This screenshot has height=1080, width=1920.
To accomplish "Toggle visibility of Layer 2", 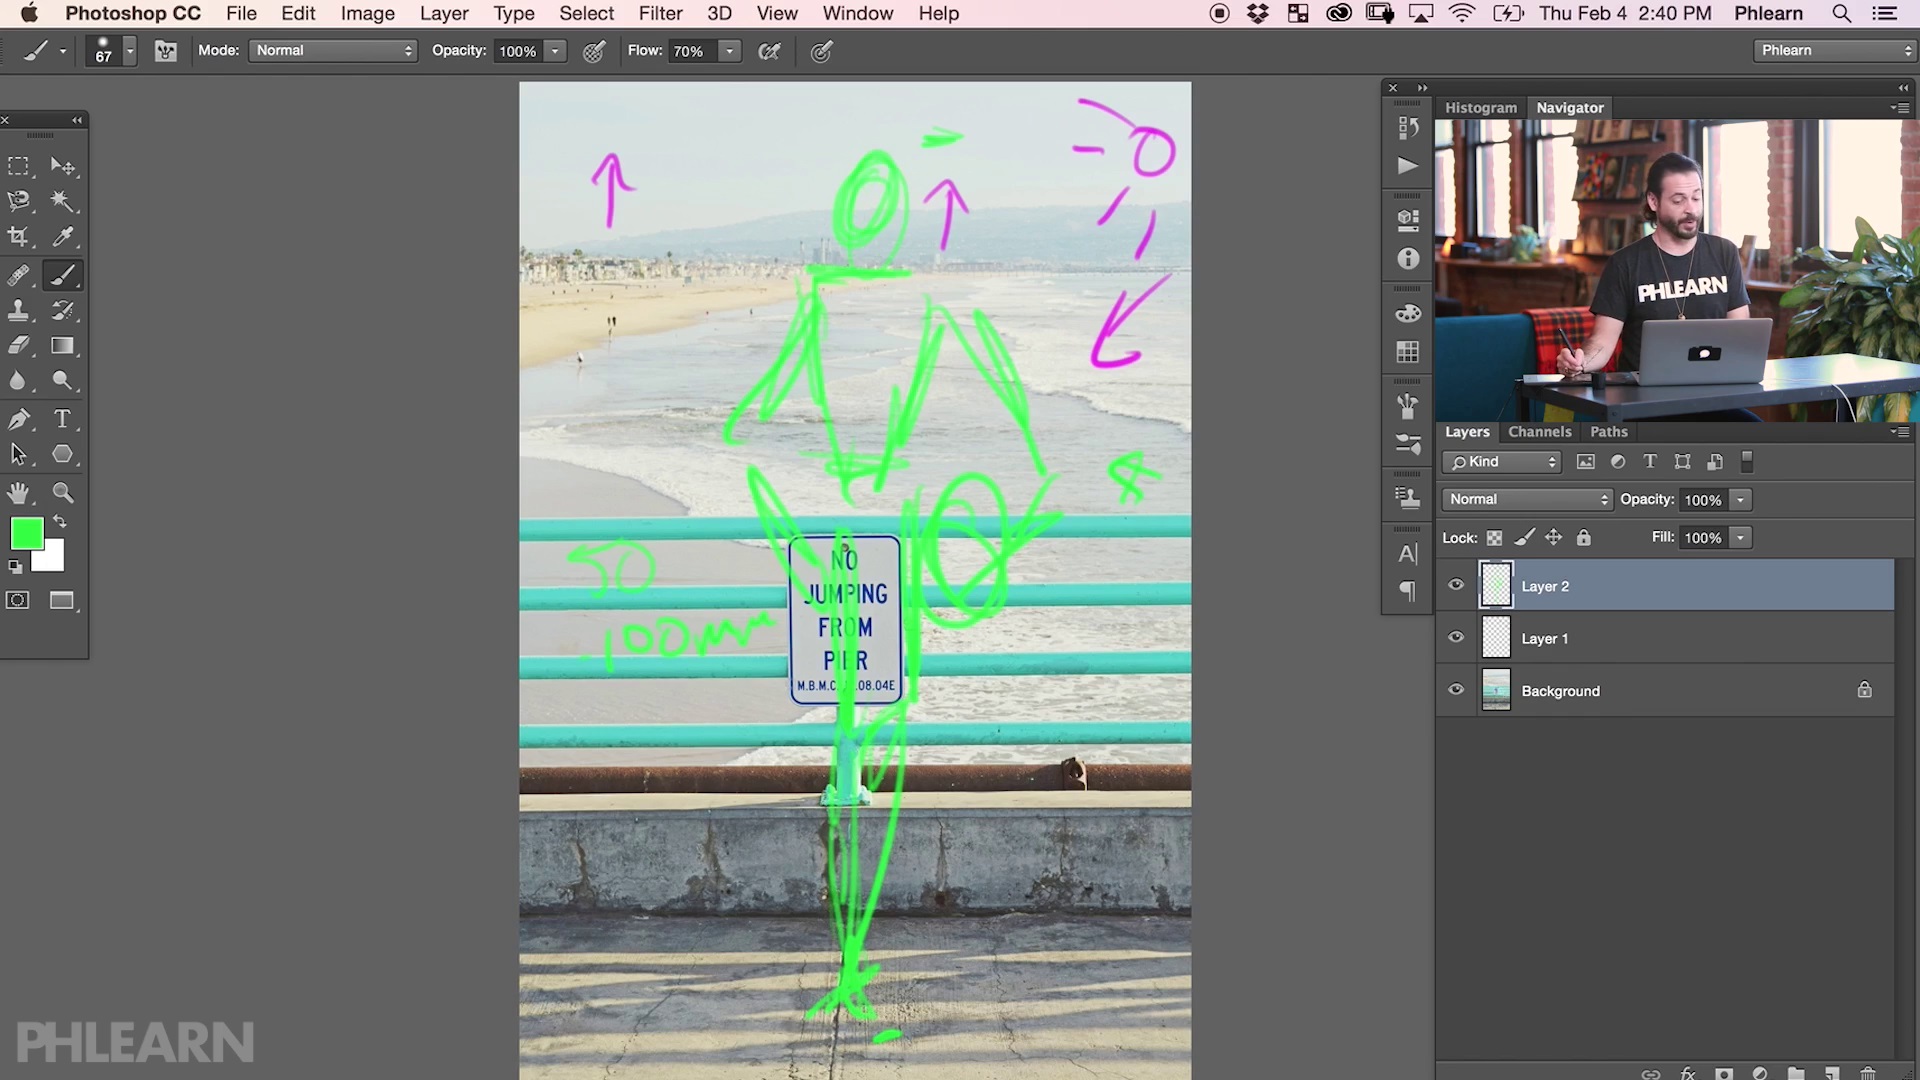I will pyautogui.click(x=1456, y=584).
